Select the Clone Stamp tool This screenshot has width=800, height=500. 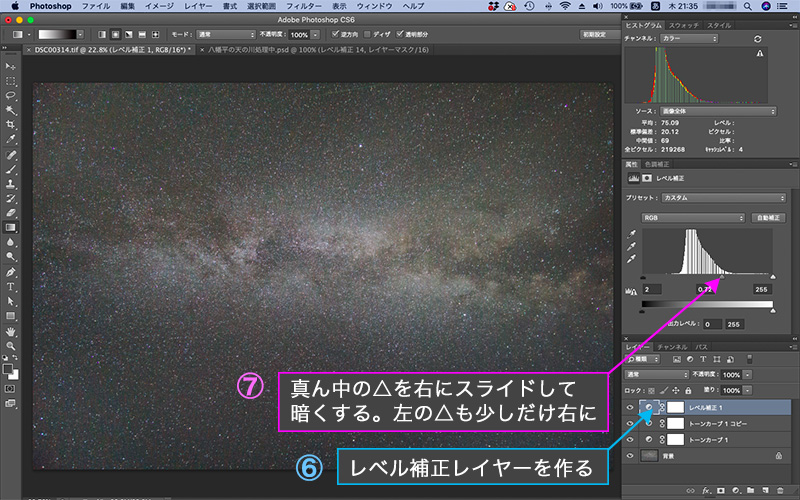coord(10,184)
